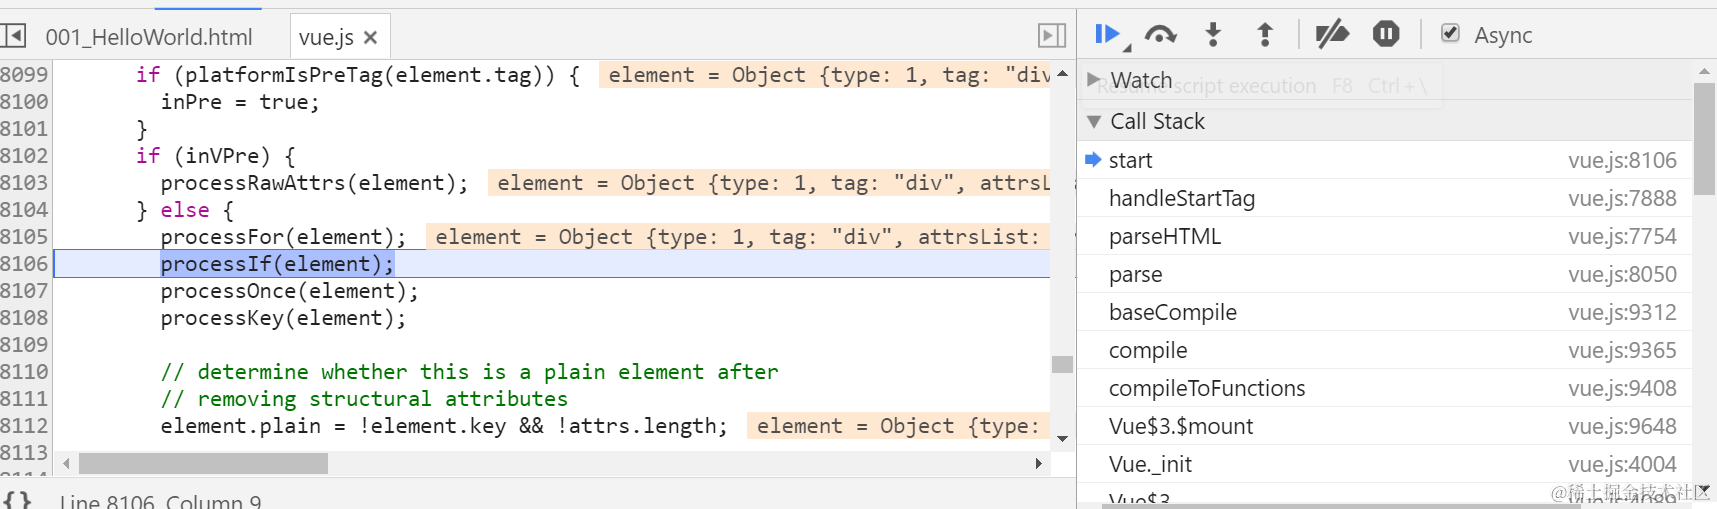Viewport: 1717px width, 509px height.
Task: Collapse the Call Stack section
Action: pyautogui.click(x=1094, y=121)
